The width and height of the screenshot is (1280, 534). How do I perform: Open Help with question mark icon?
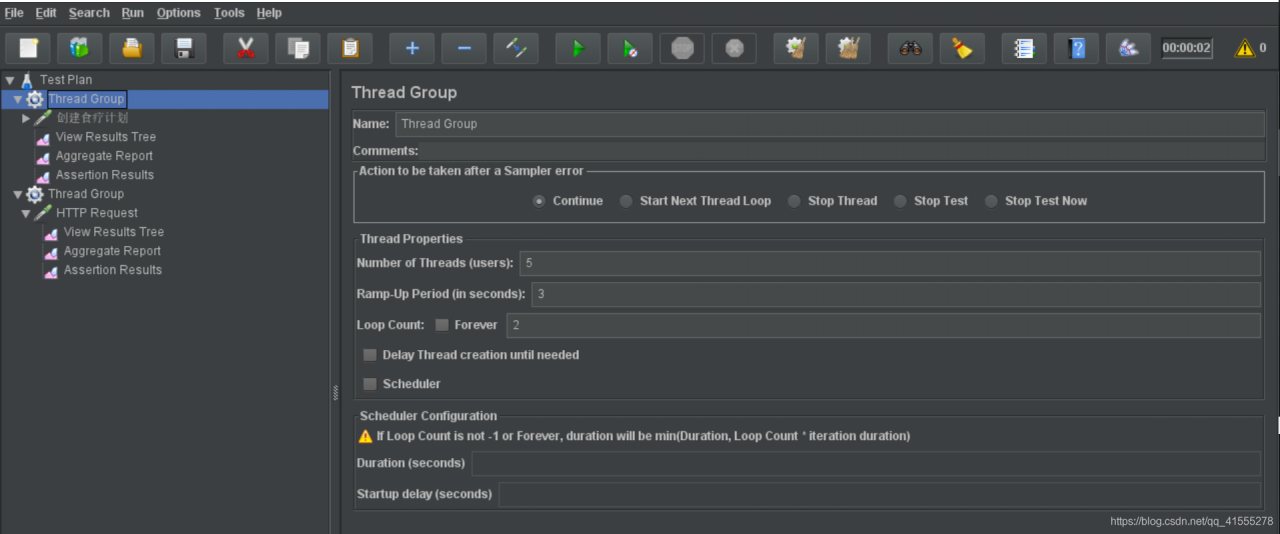click(1076, 48)
